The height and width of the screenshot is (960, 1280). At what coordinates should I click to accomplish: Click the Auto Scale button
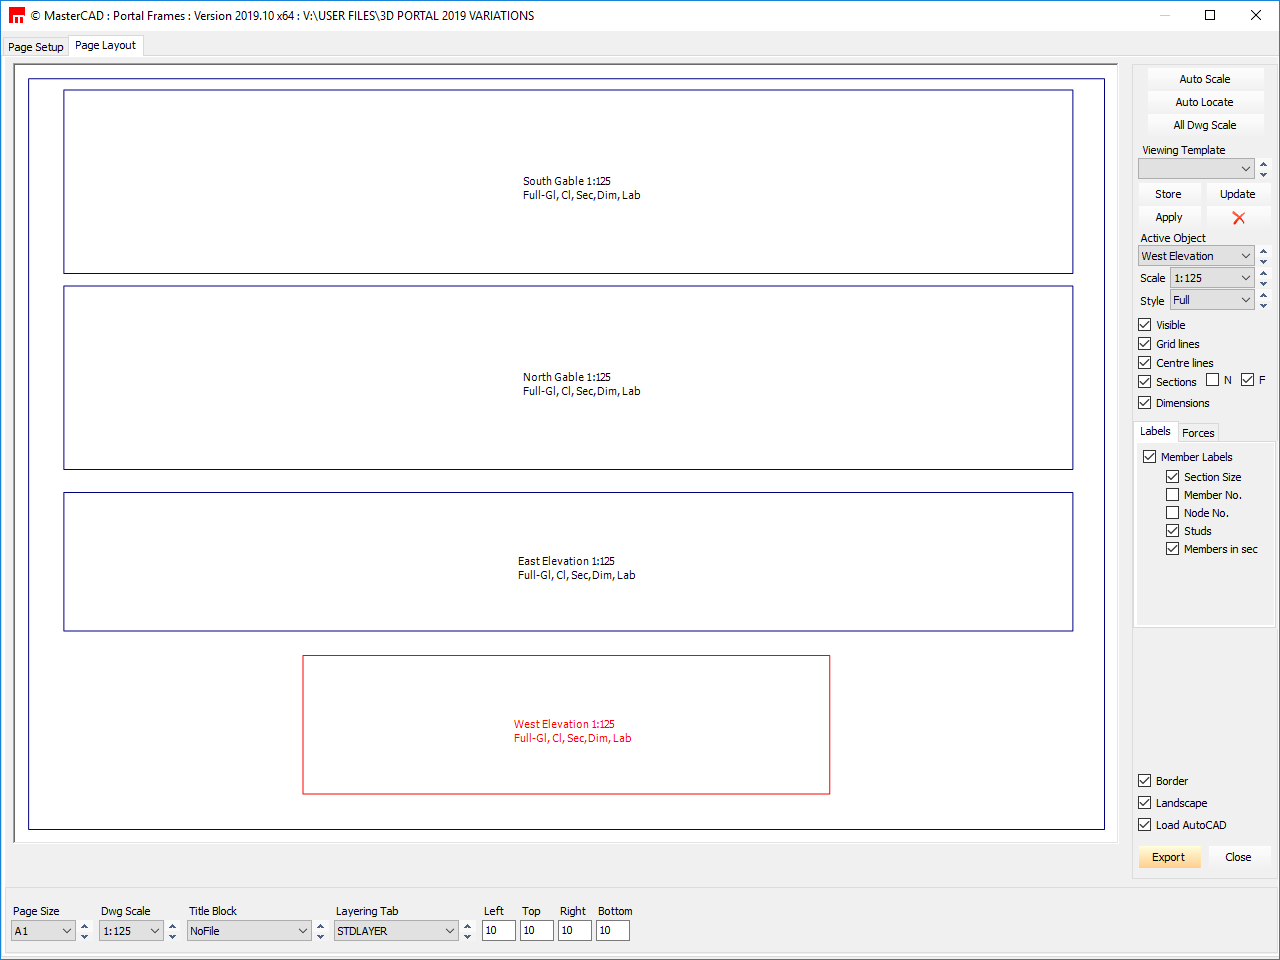point(1204,79)
